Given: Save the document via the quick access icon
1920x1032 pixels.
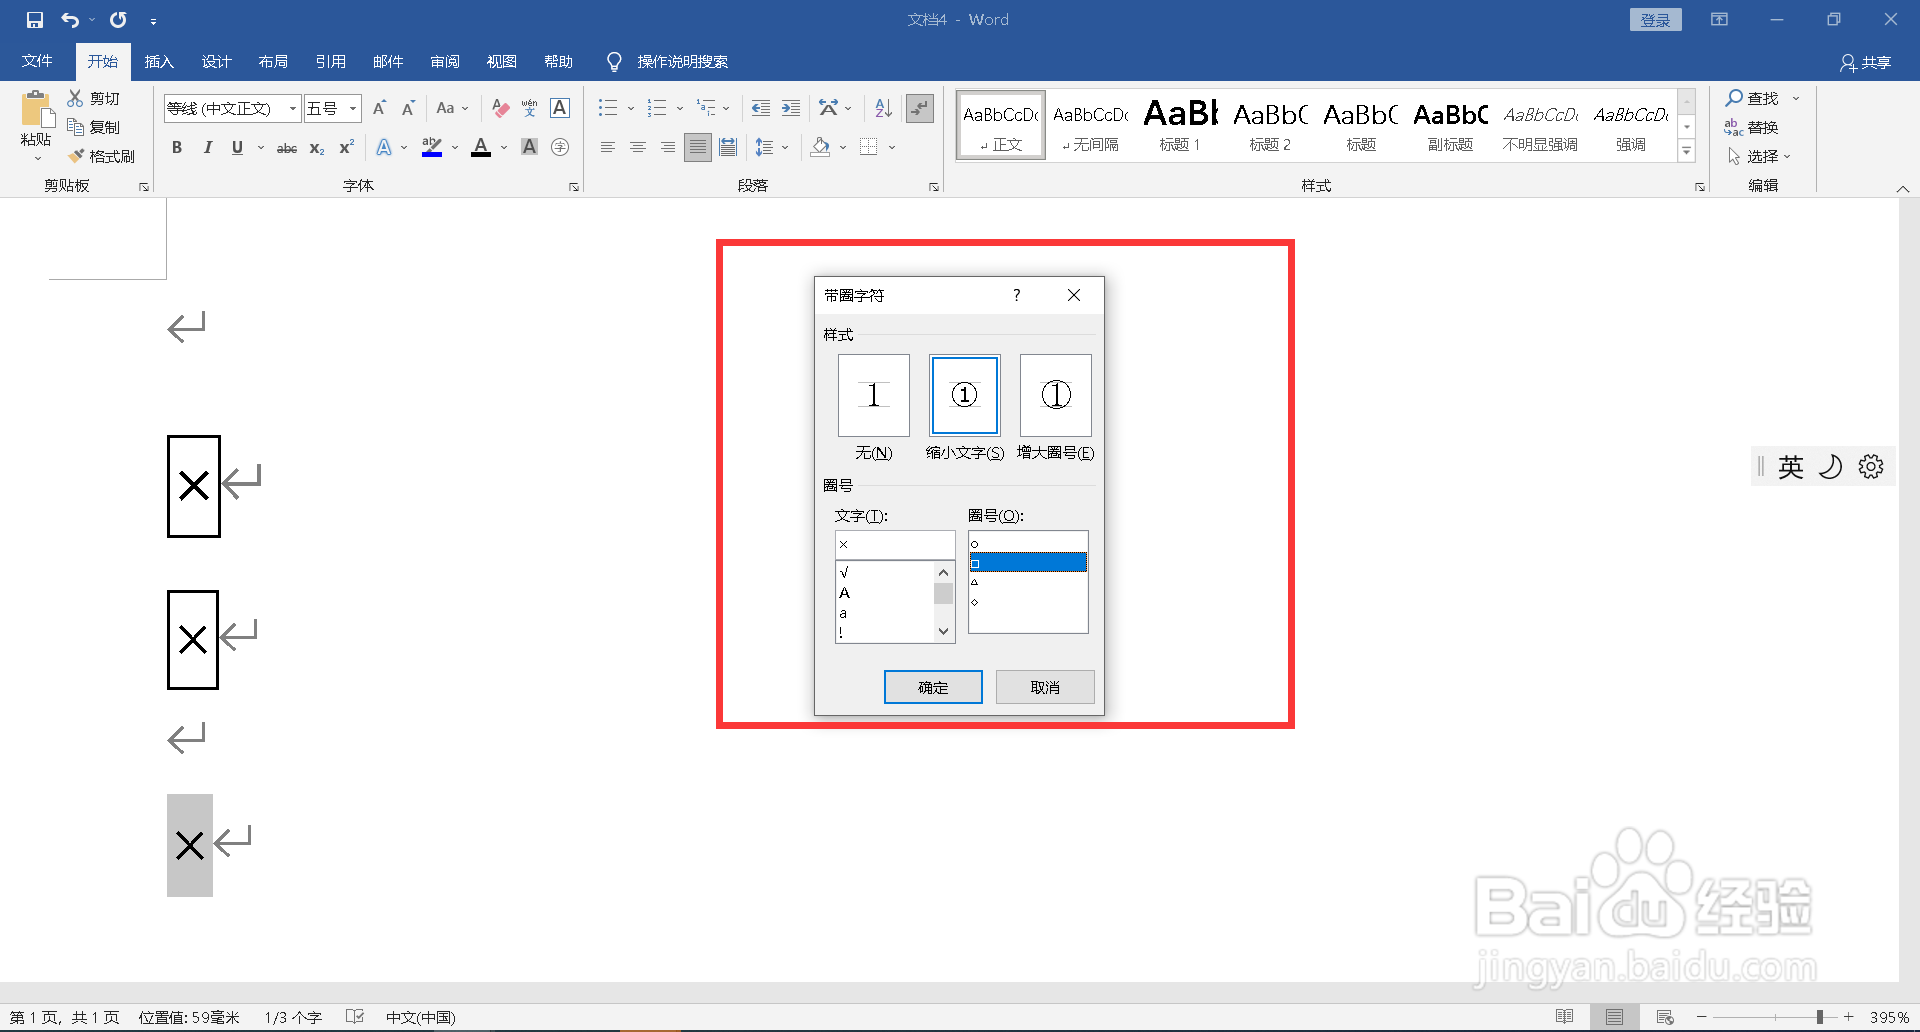Looking at the screenshot, I should click(35, 20).
